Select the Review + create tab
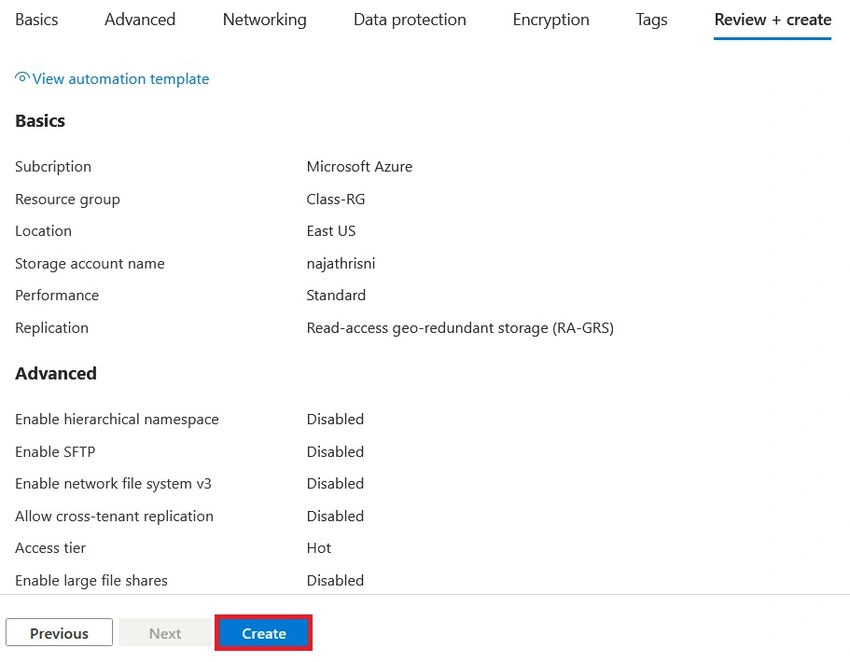This screenshot has height=662, width=850. pos(772,20)
